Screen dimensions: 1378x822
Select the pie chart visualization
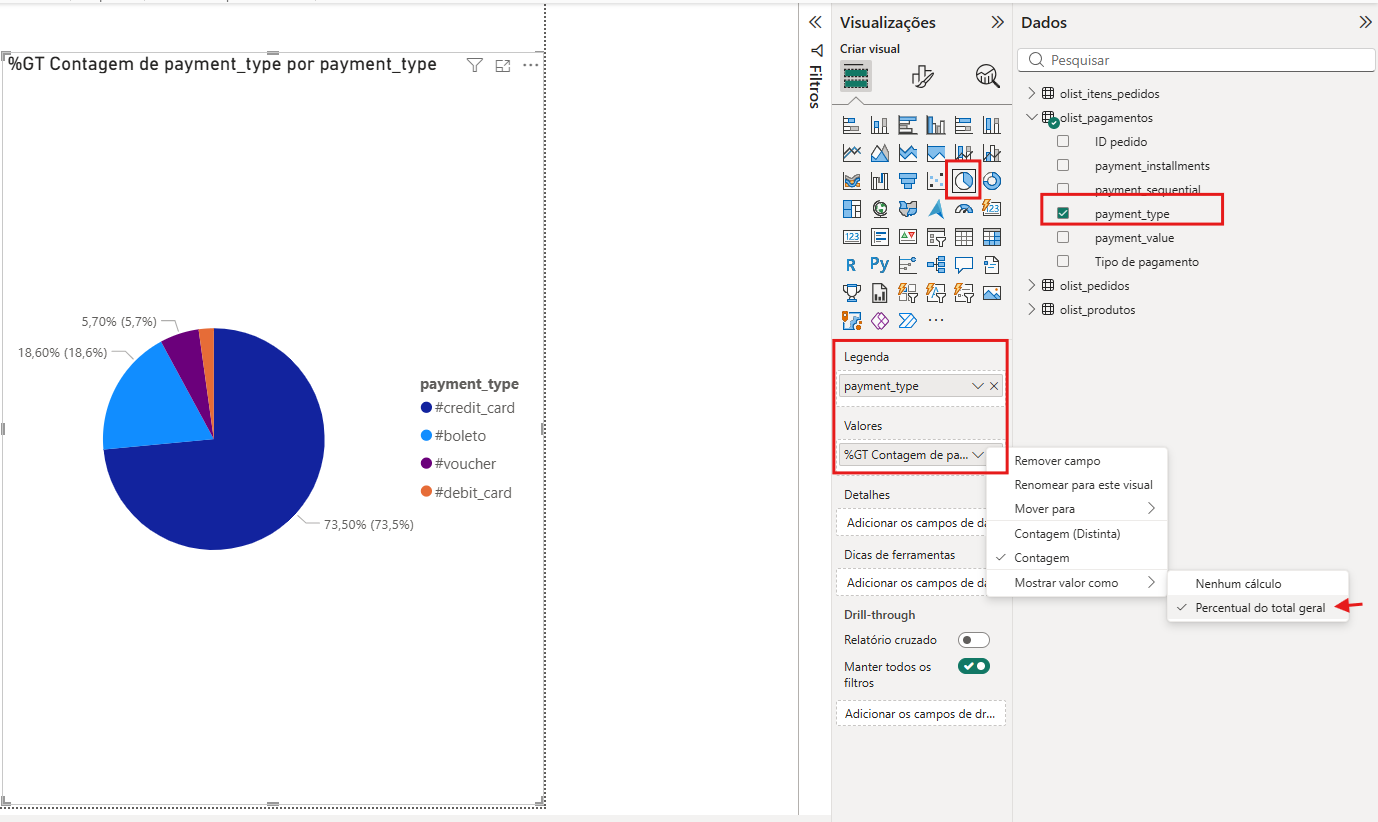click(963, 180)
